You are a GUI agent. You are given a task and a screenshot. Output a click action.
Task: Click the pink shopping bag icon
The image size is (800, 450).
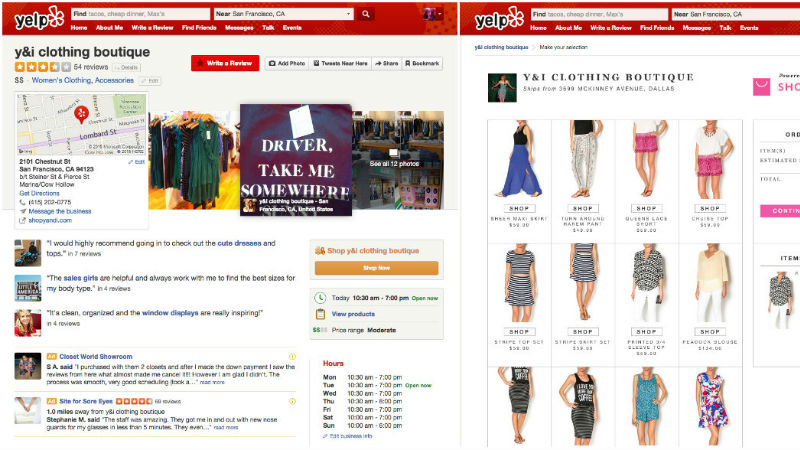coord(761,86)
